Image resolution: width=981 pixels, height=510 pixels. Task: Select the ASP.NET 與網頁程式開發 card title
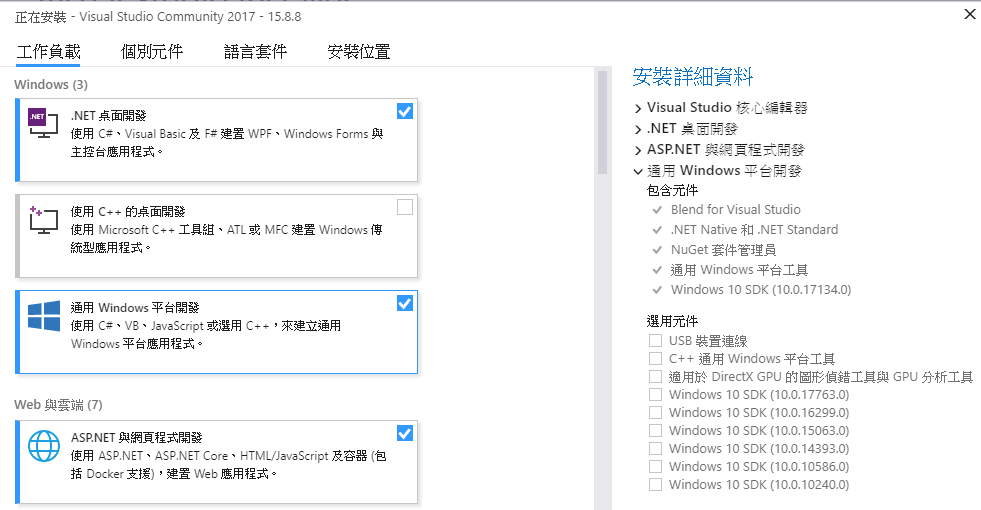(136, 437)
